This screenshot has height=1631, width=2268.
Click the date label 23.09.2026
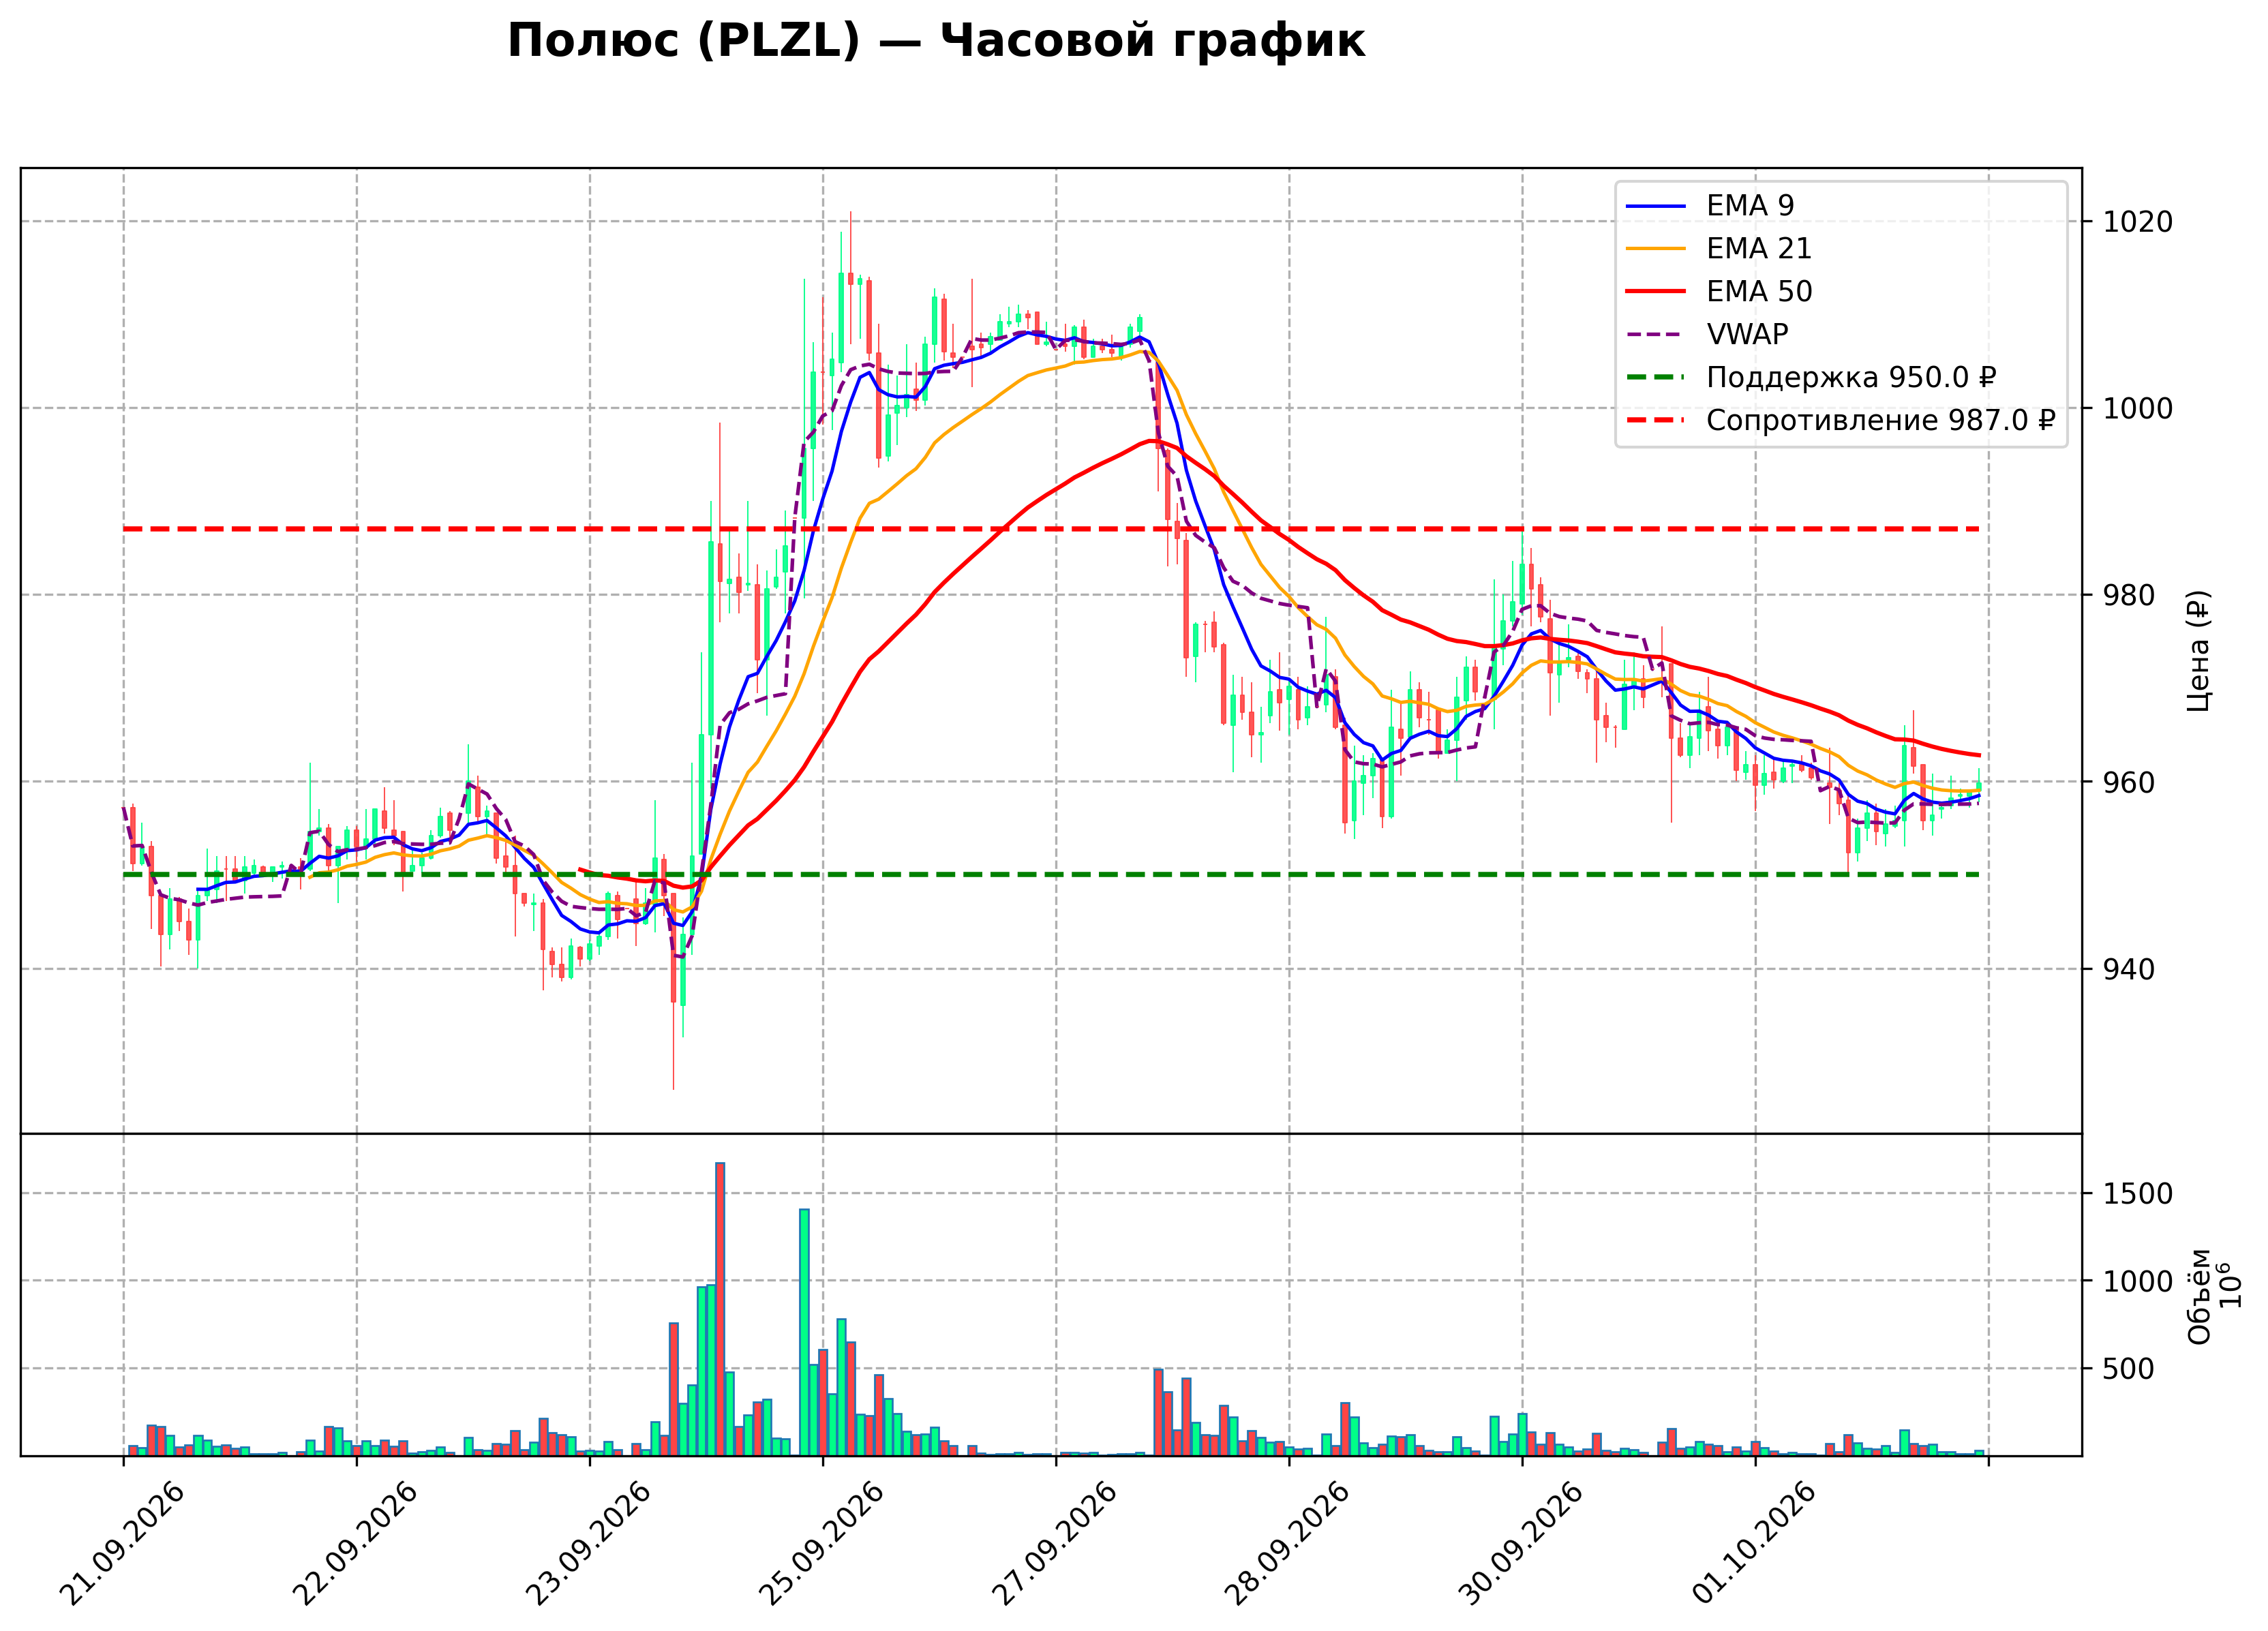tap(588, 1544)
